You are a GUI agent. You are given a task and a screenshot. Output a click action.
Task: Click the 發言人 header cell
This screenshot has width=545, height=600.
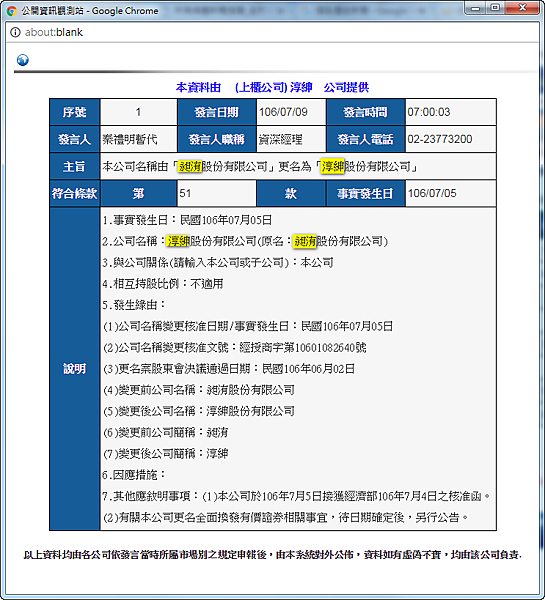tap(75, 139)
